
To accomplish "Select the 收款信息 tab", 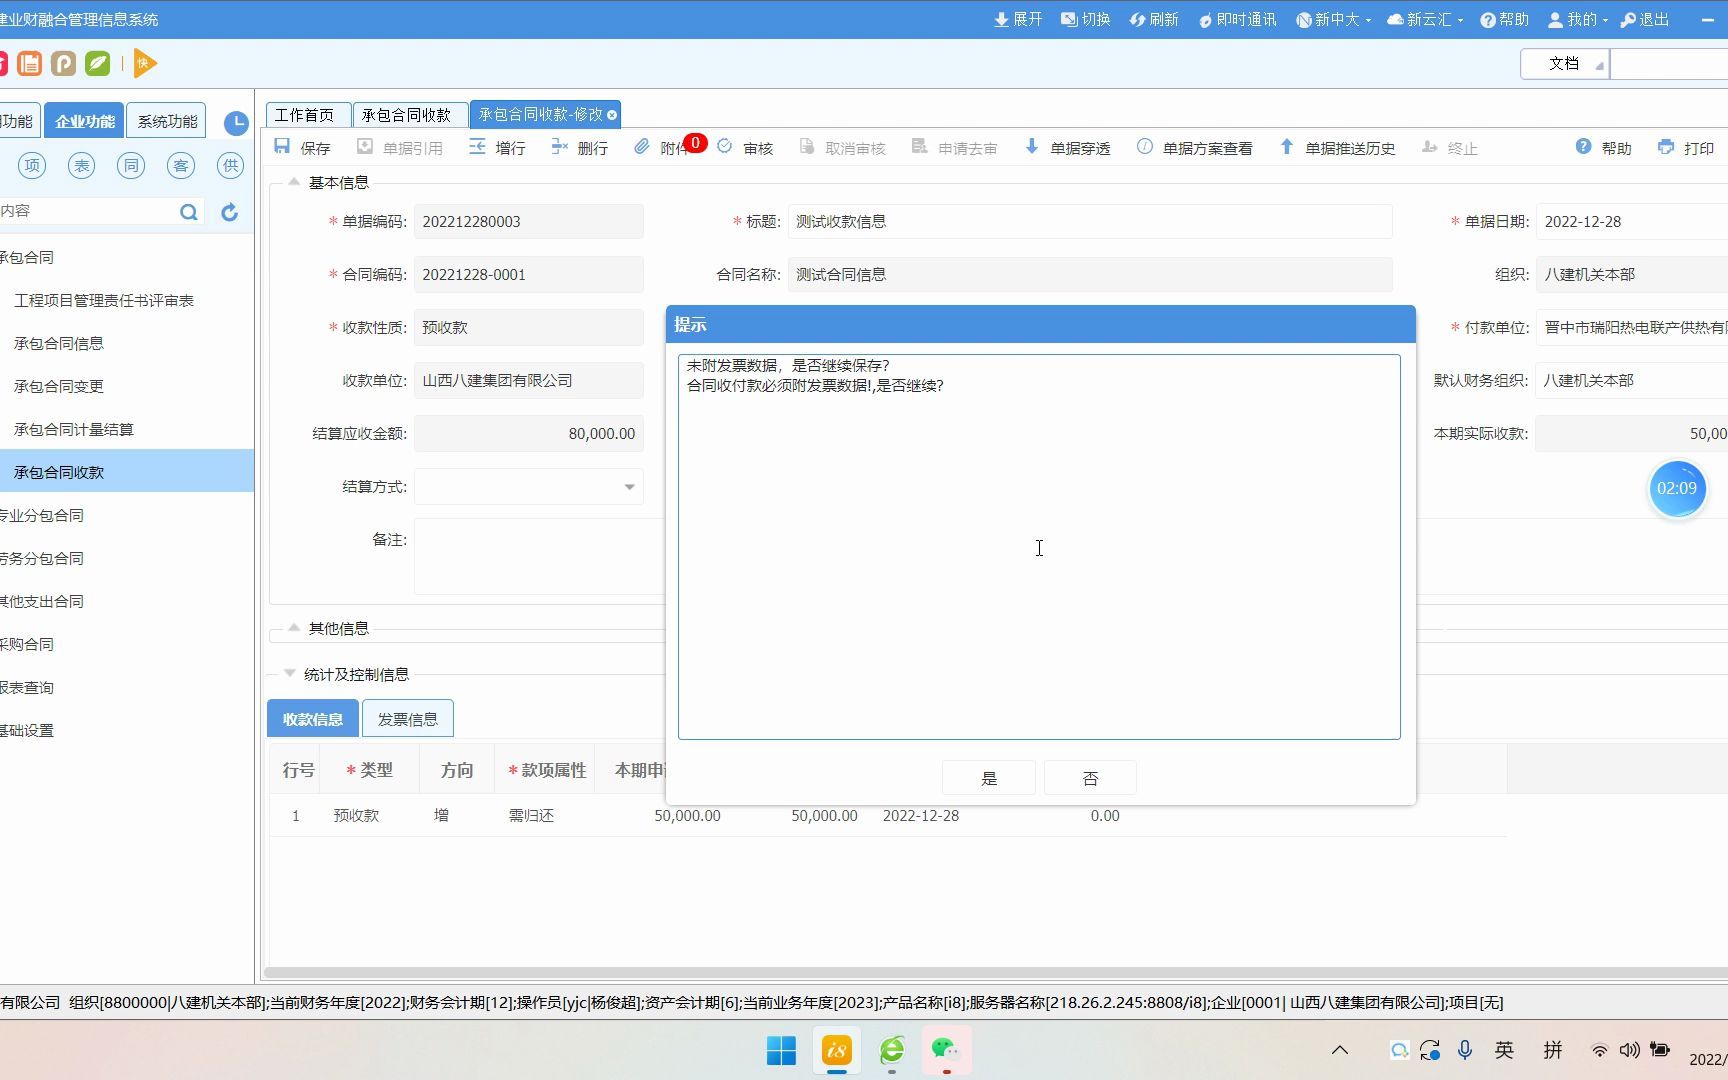I will coord(313,718).
